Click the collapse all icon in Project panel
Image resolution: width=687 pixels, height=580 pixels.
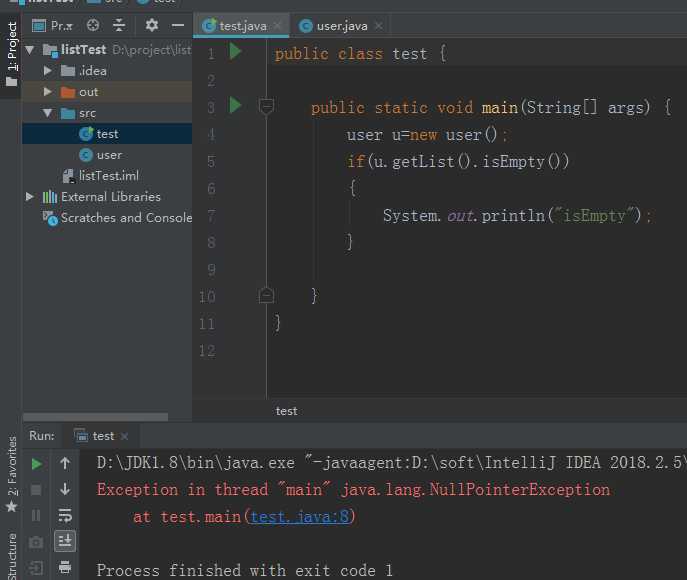coord(119,25)
